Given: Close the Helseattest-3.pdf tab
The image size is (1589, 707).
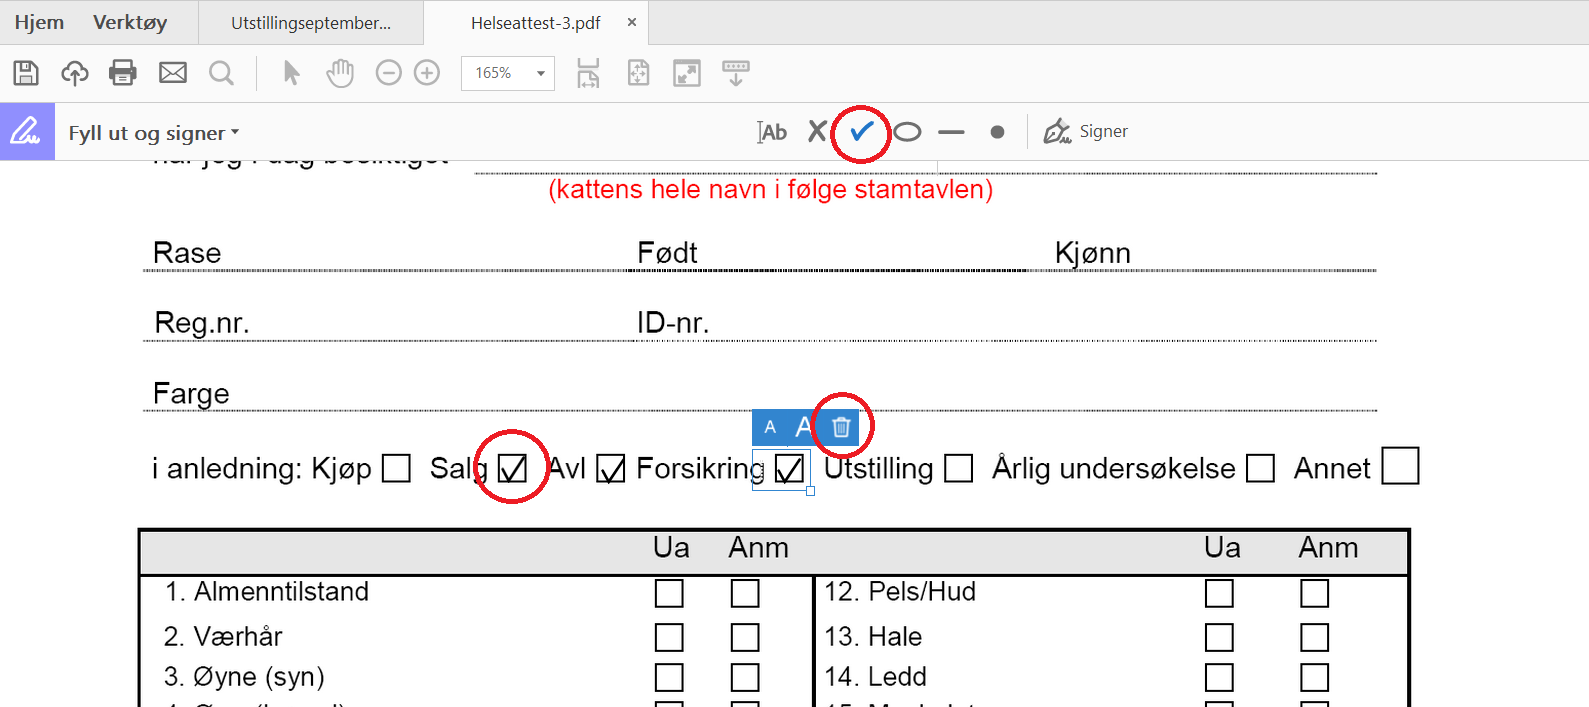Looking at the screenshot, I should (x=632, y=22).
